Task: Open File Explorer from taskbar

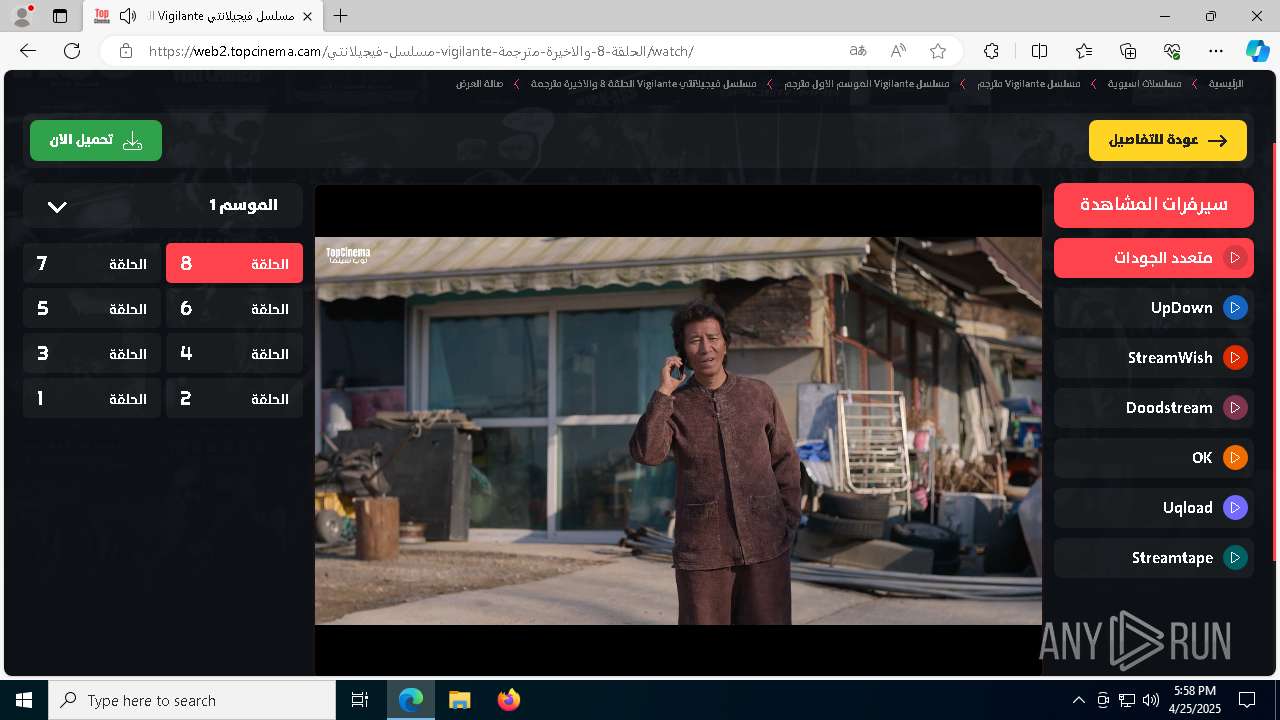Action: coord(459,700)
